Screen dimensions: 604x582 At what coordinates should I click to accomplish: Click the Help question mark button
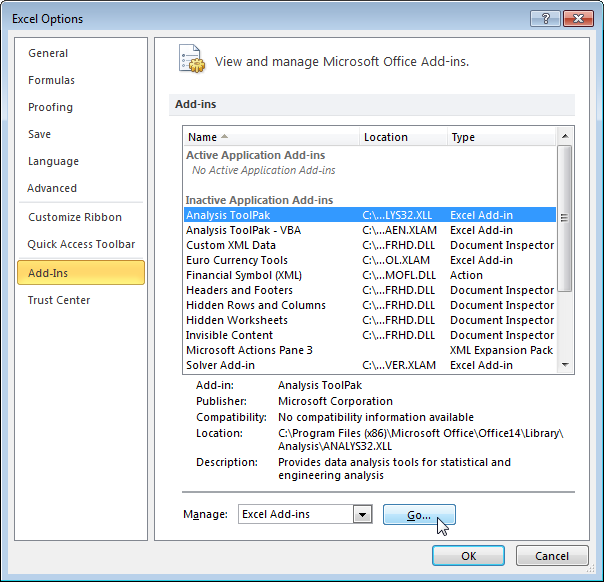point(545,18)
